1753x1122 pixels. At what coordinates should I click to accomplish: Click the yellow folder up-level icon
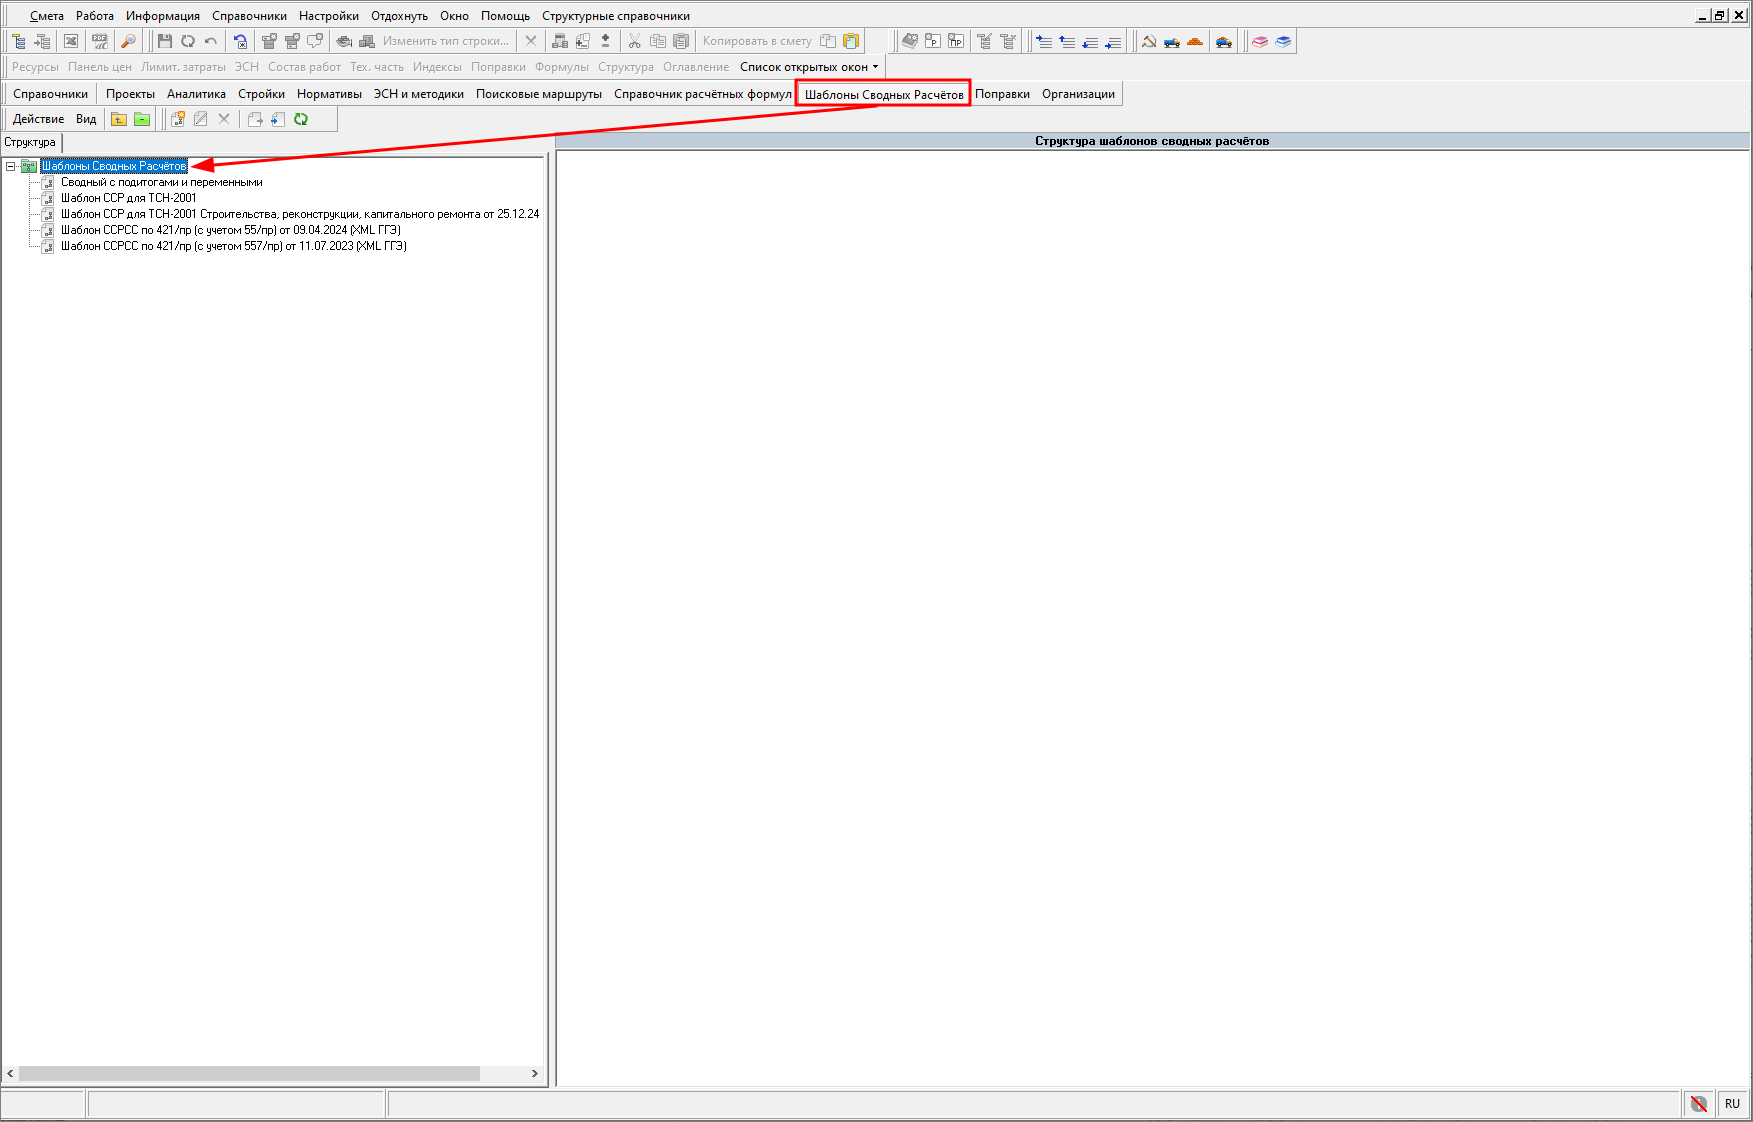(119, 119)
